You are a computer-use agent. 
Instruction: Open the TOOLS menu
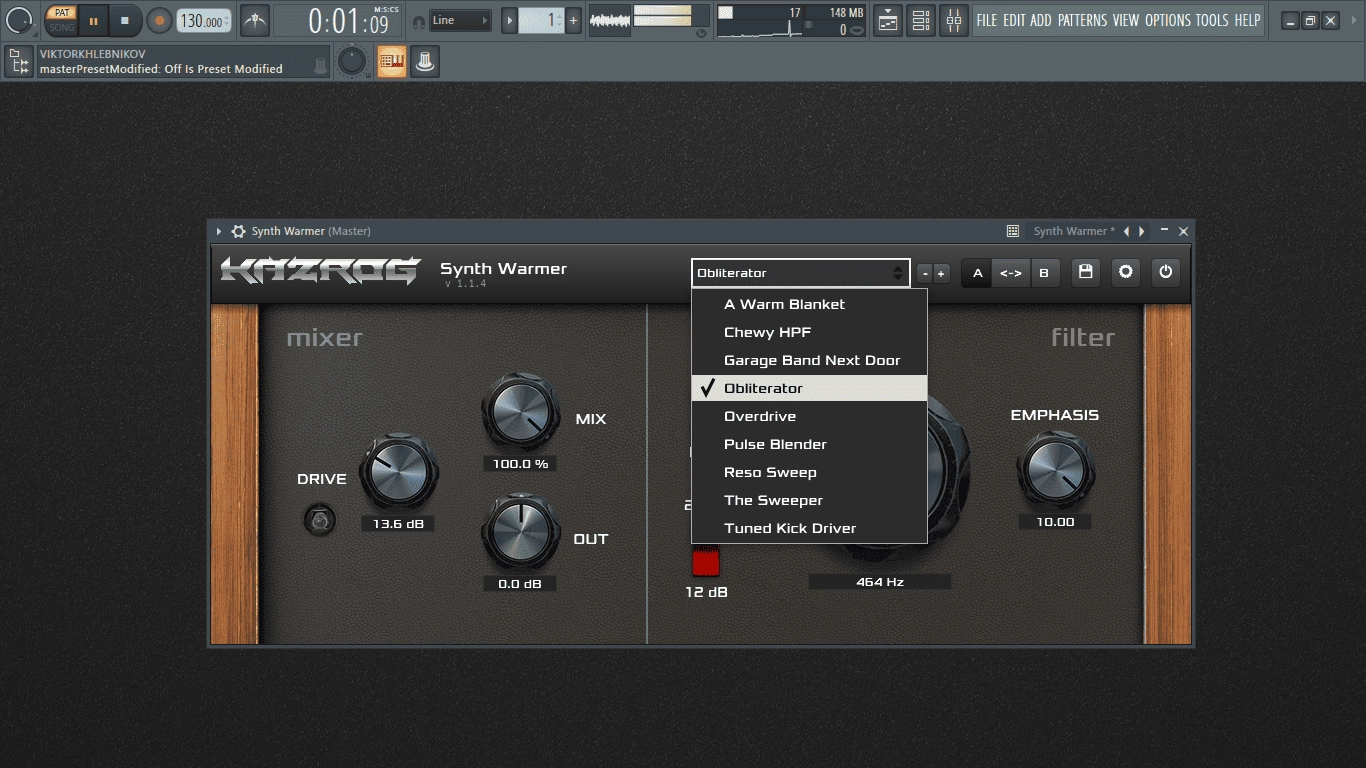pos(1212,20)
